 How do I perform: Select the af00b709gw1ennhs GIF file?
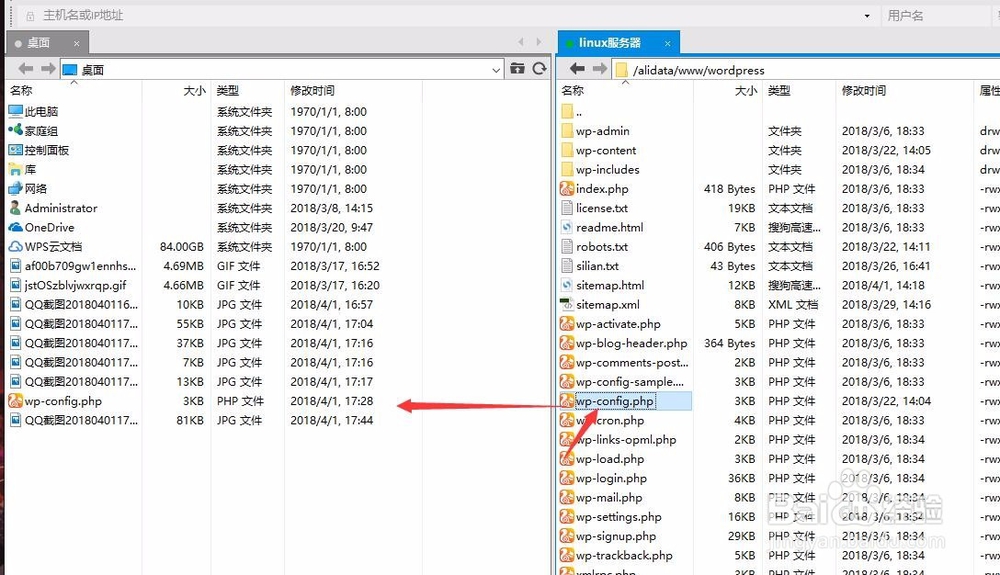click(x=80, y=266)
